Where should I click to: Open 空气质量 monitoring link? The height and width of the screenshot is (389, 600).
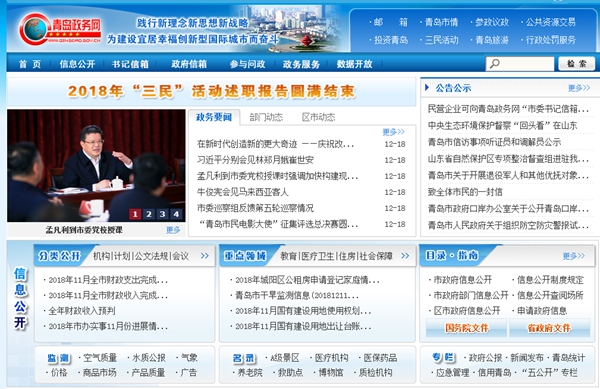(100, 358)
